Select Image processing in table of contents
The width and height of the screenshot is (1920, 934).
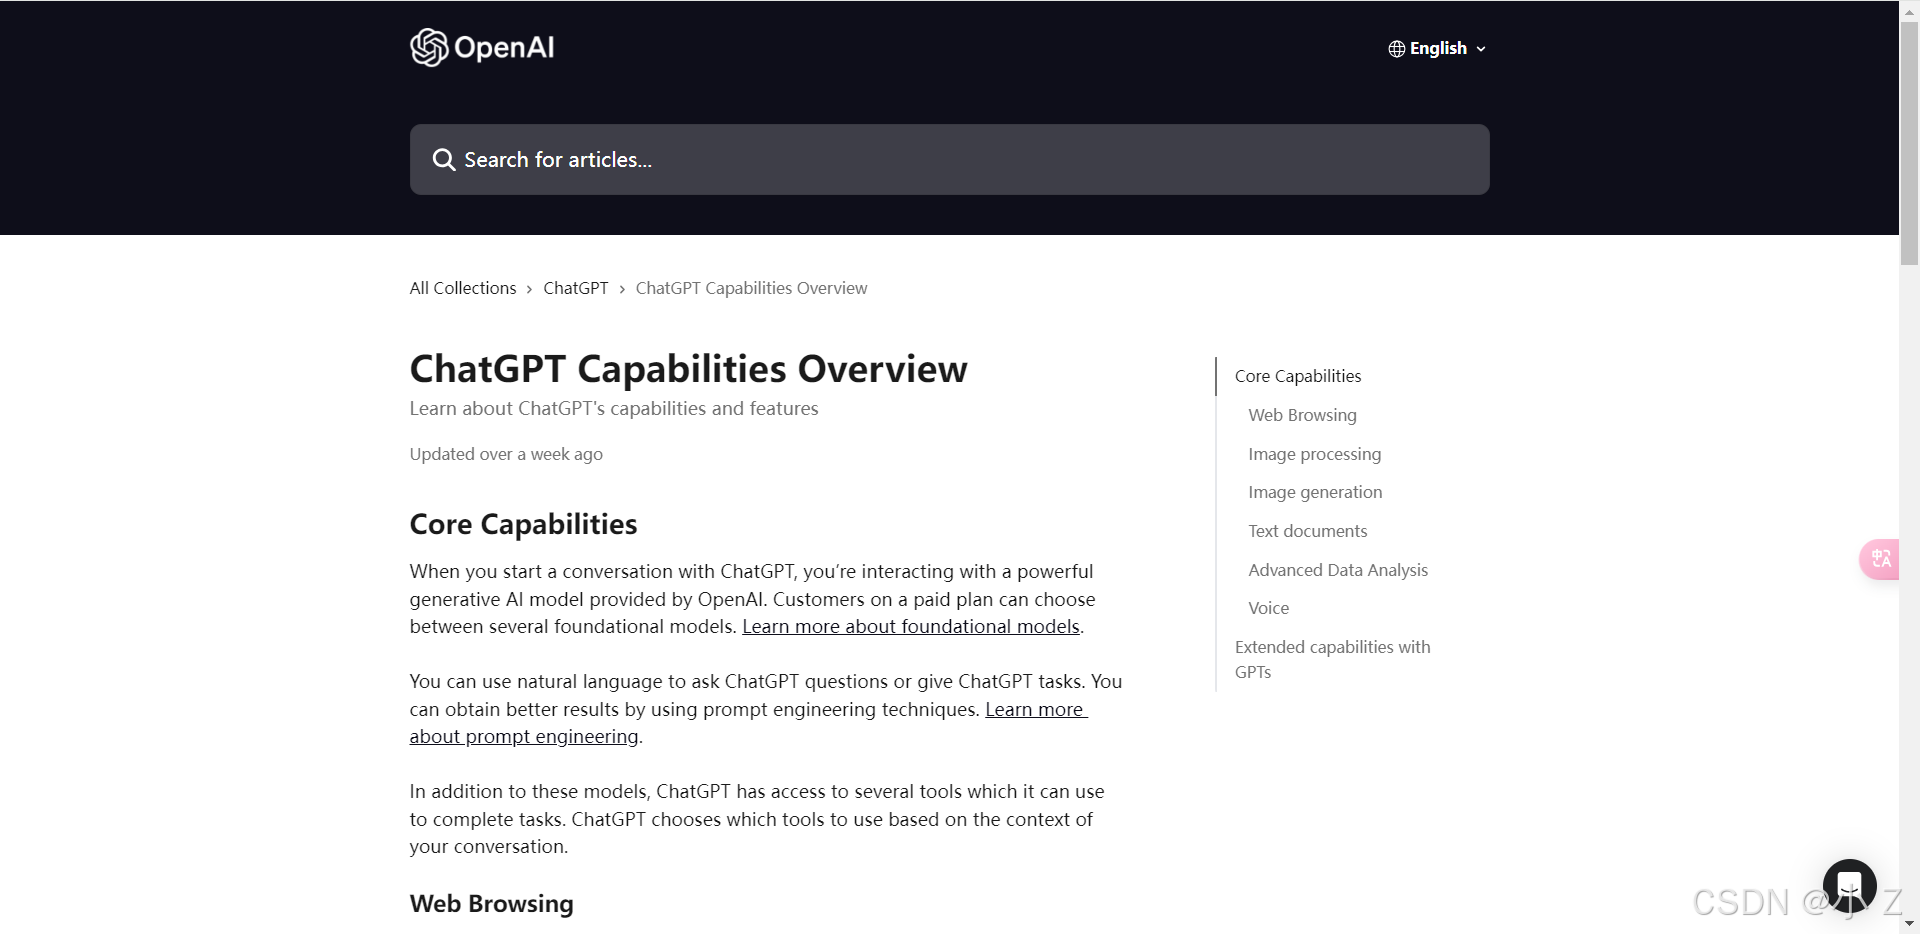tap(1314, 454)
